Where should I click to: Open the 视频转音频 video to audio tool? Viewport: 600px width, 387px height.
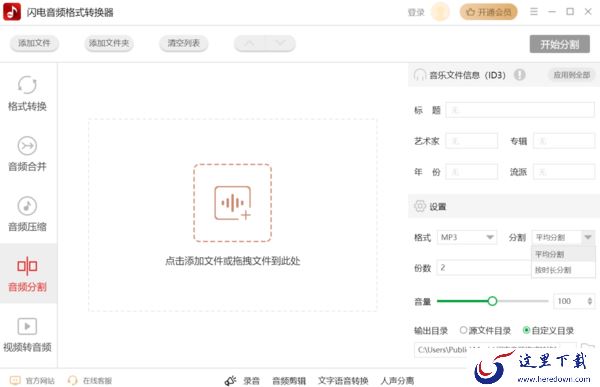[27, 335]
